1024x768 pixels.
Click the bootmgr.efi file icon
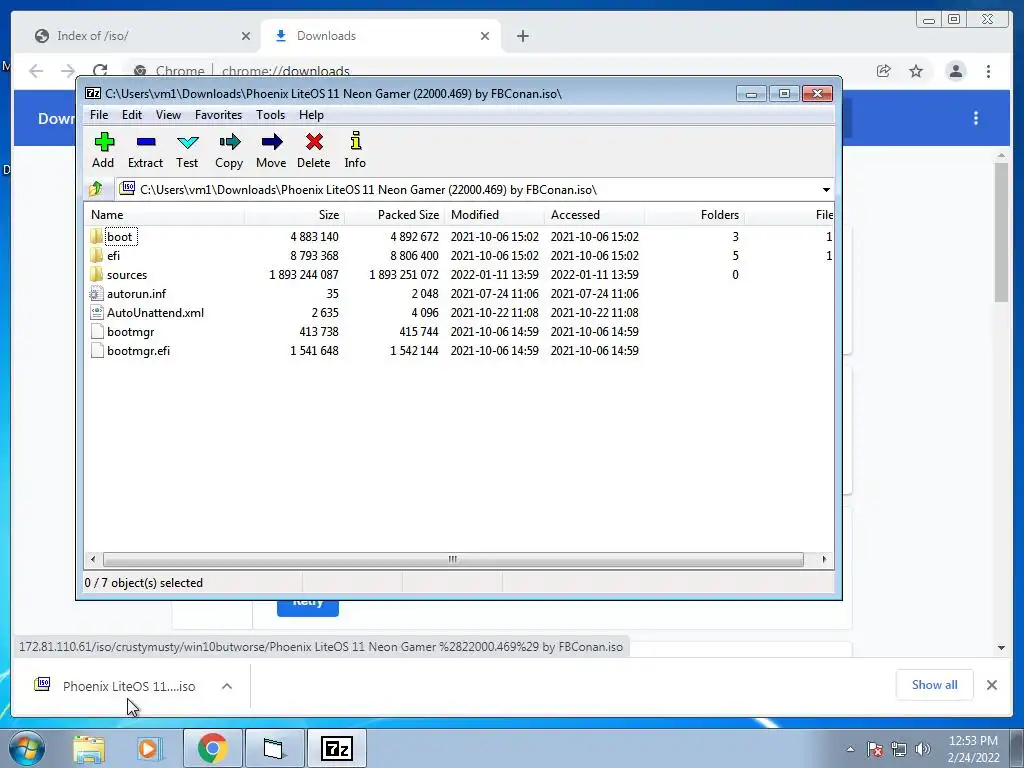[x=97, y=350]
